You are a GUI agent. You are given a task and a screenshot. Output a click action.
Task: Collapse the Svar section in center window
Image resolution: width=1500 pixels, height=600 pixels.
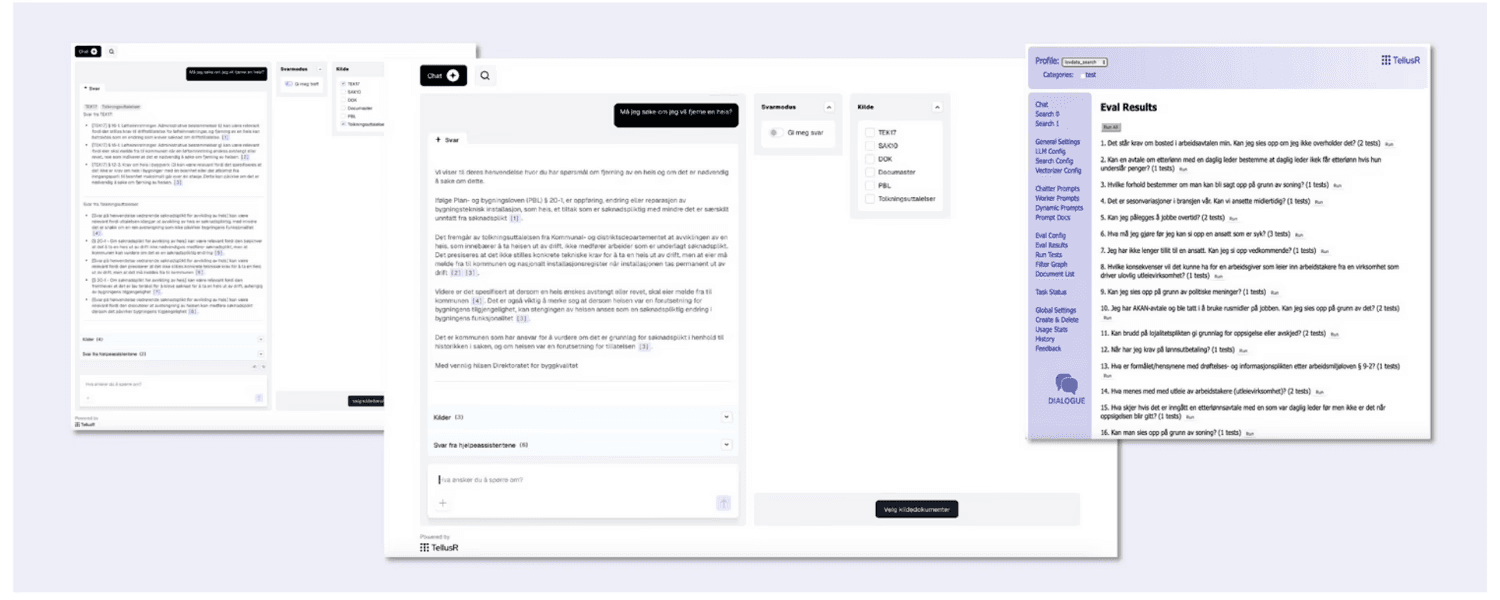[x=447, y=140]
